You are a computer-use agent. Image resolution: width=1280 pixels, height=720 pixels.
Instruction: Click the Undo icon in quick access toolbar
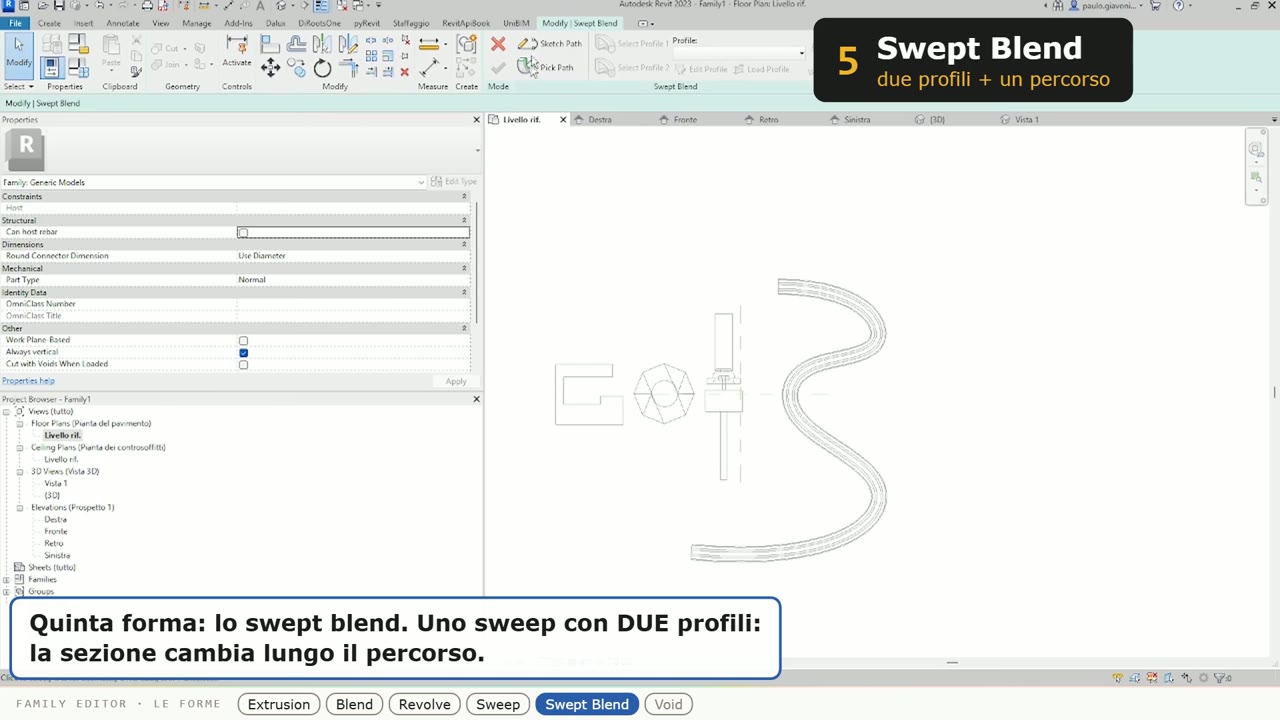pyautogui.click(x=100, y=6)
